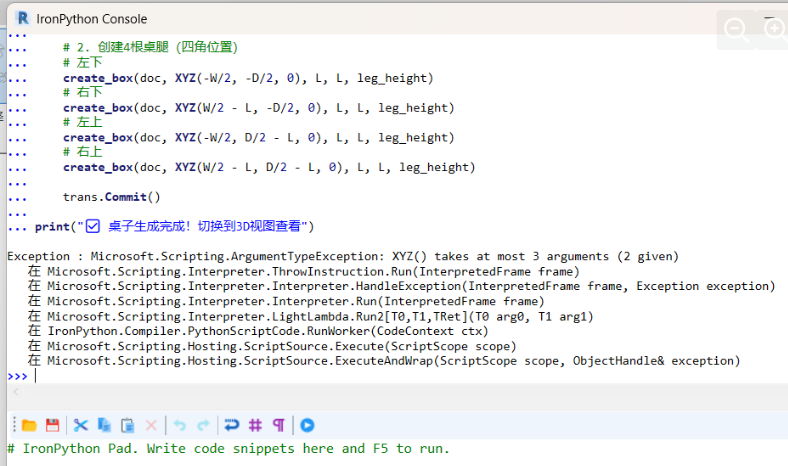
Task: Click the Revit R icon in title bar
Action: tap(23, 19)
